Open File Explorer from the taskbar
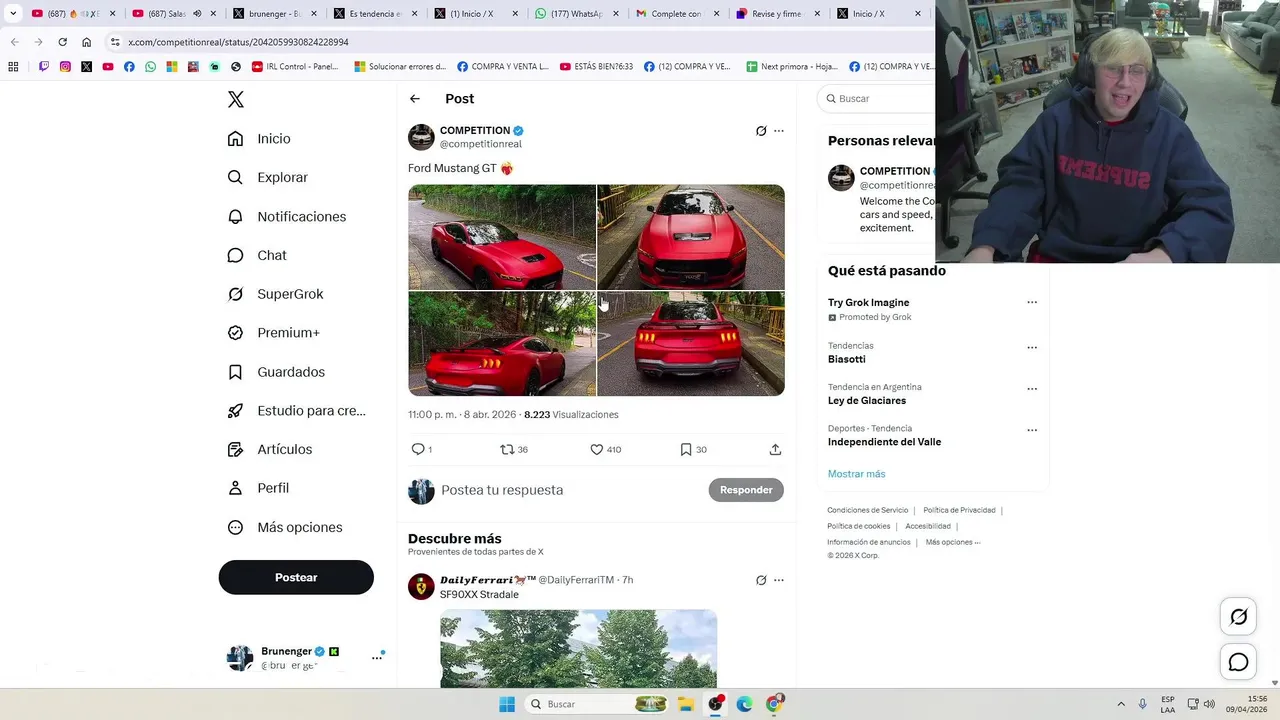1280x720 pixels. tap(686, 704)
